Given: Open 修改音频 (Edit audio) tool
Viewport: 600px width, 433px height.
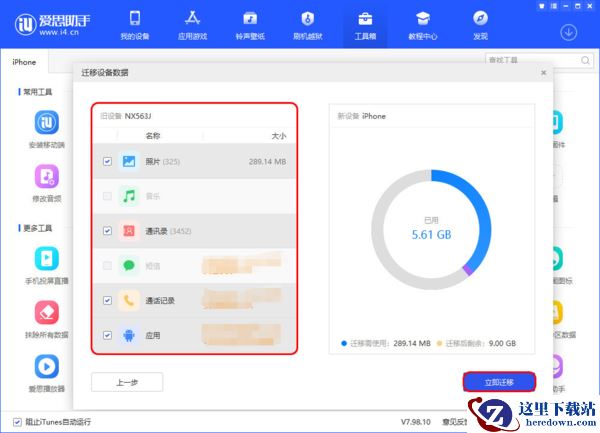Looking at the screenshot, I should point(47,184).
